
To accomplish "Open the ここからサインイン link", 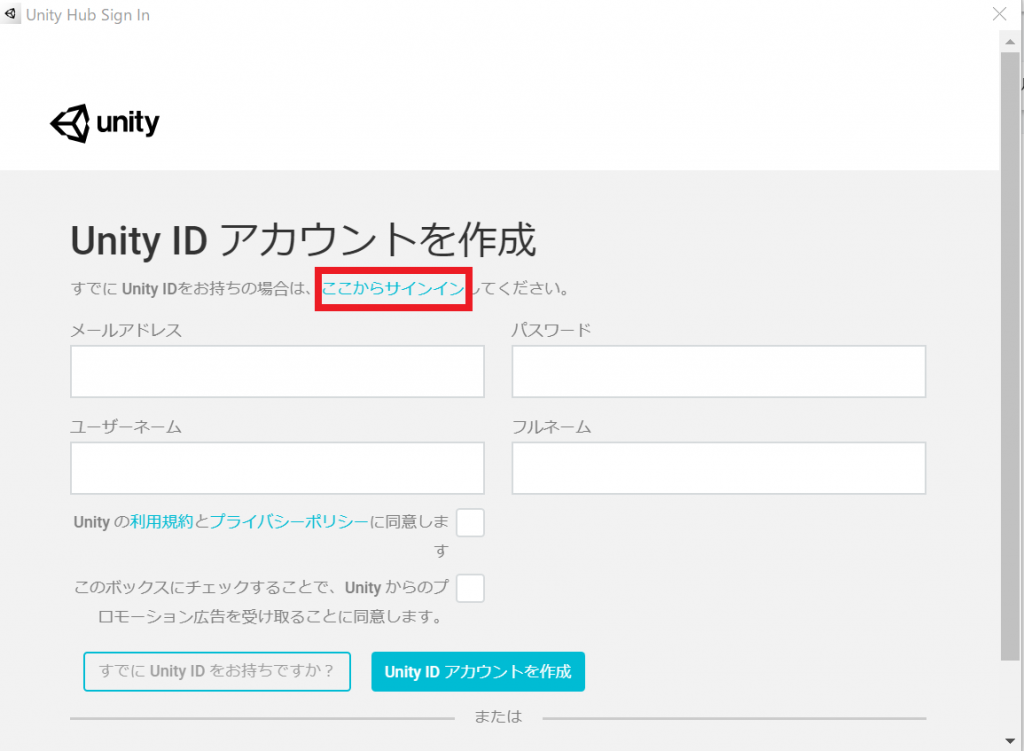I will tap(393, 288).
